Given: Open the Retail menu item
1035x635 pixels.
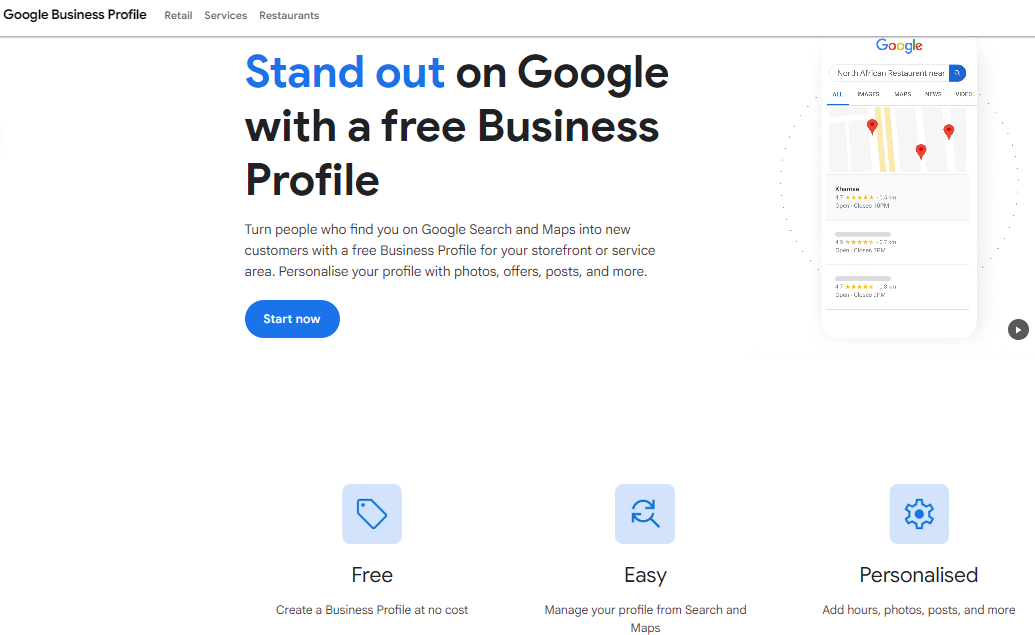Looking at the screenshot, I should coord(178,16).
